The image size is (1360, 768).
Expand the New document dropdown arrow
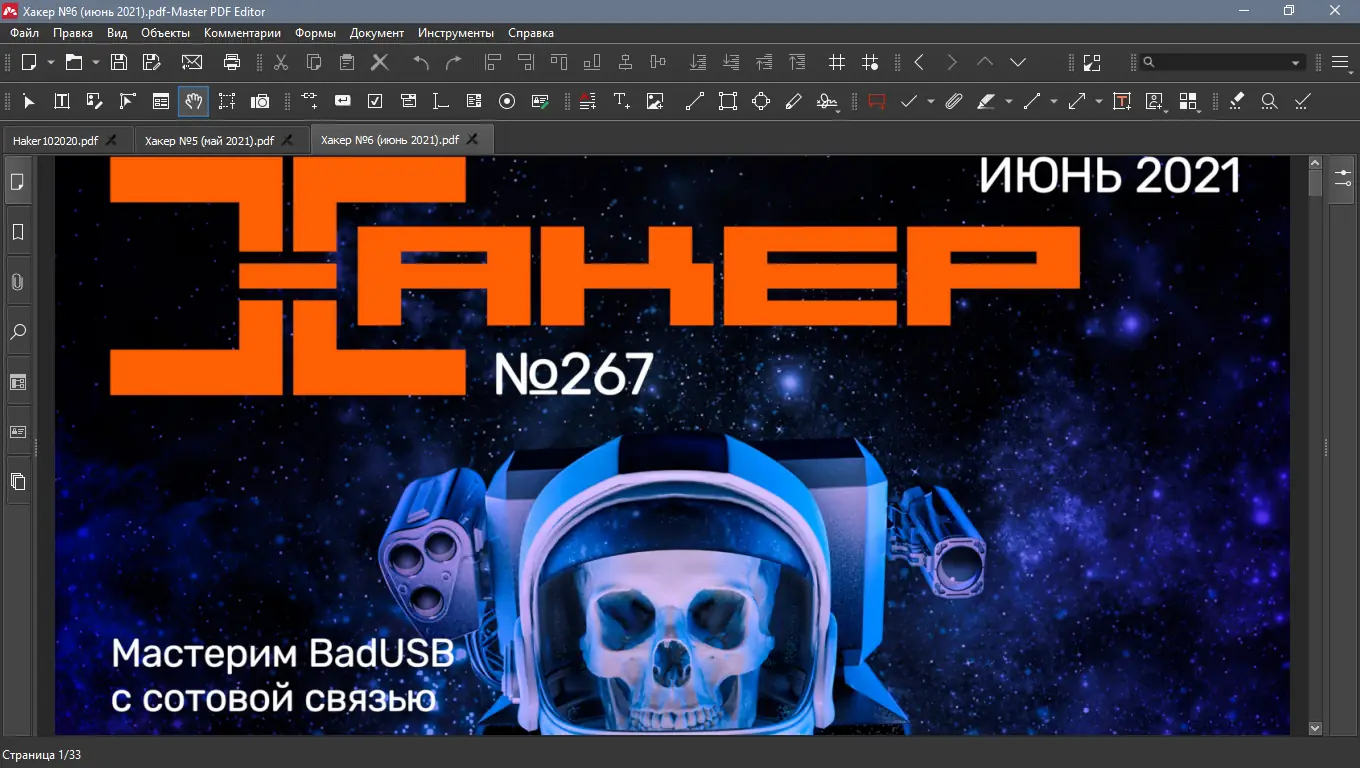pyautogui.click(x=50, y=62)
